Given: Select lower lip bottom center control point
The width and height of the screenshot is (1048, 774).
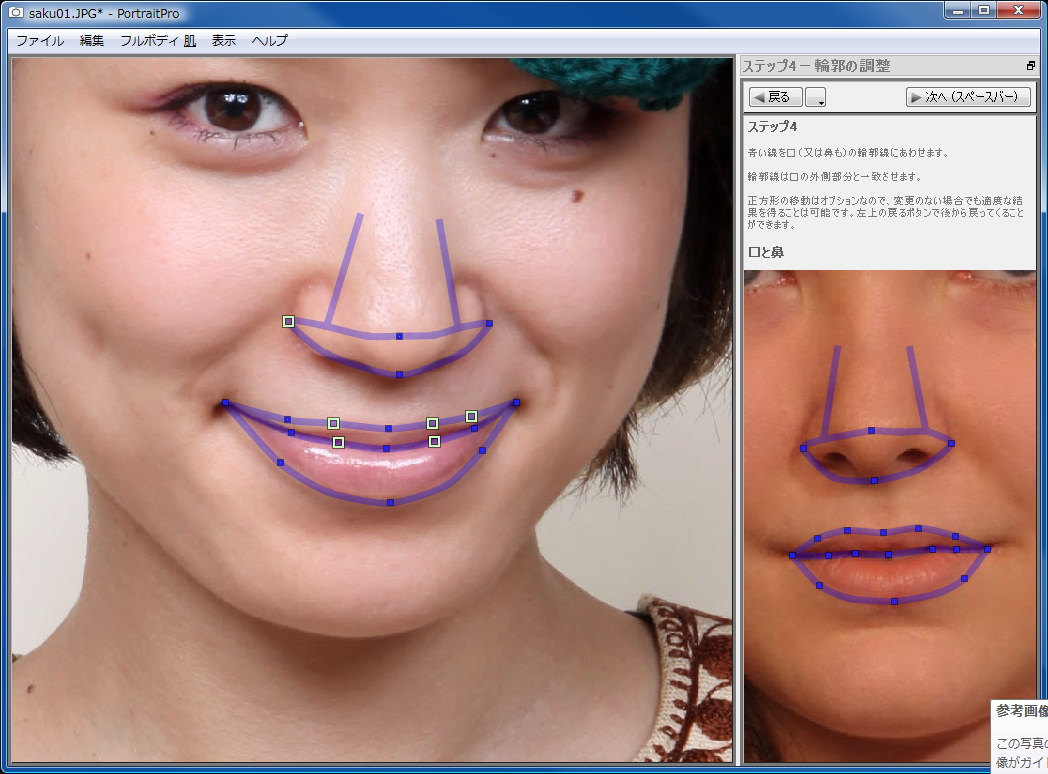Looking at the screenshot, I should tap(390, 502).
